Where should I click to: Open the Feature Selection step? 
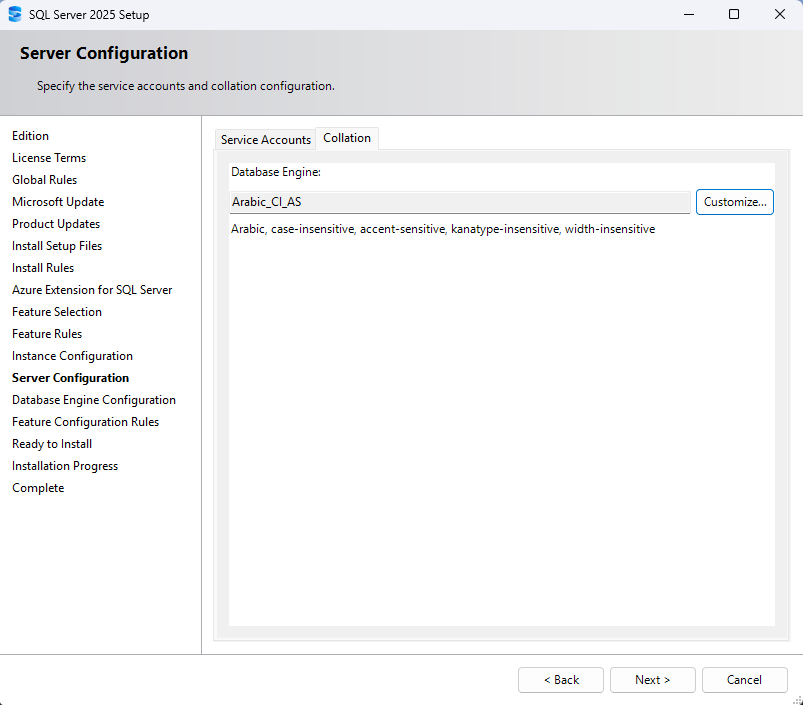[x=56, y=311]
